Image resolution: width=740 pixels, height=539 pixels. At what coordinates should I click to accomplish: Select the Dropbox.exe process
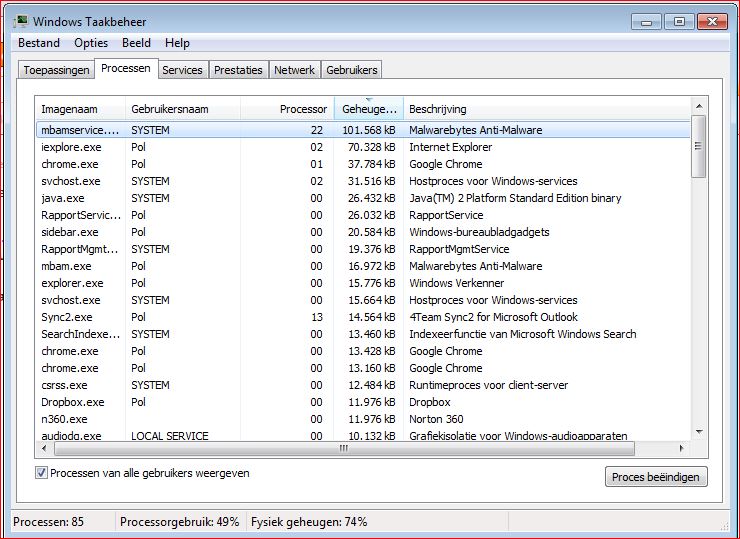click(x=363, y=402)
